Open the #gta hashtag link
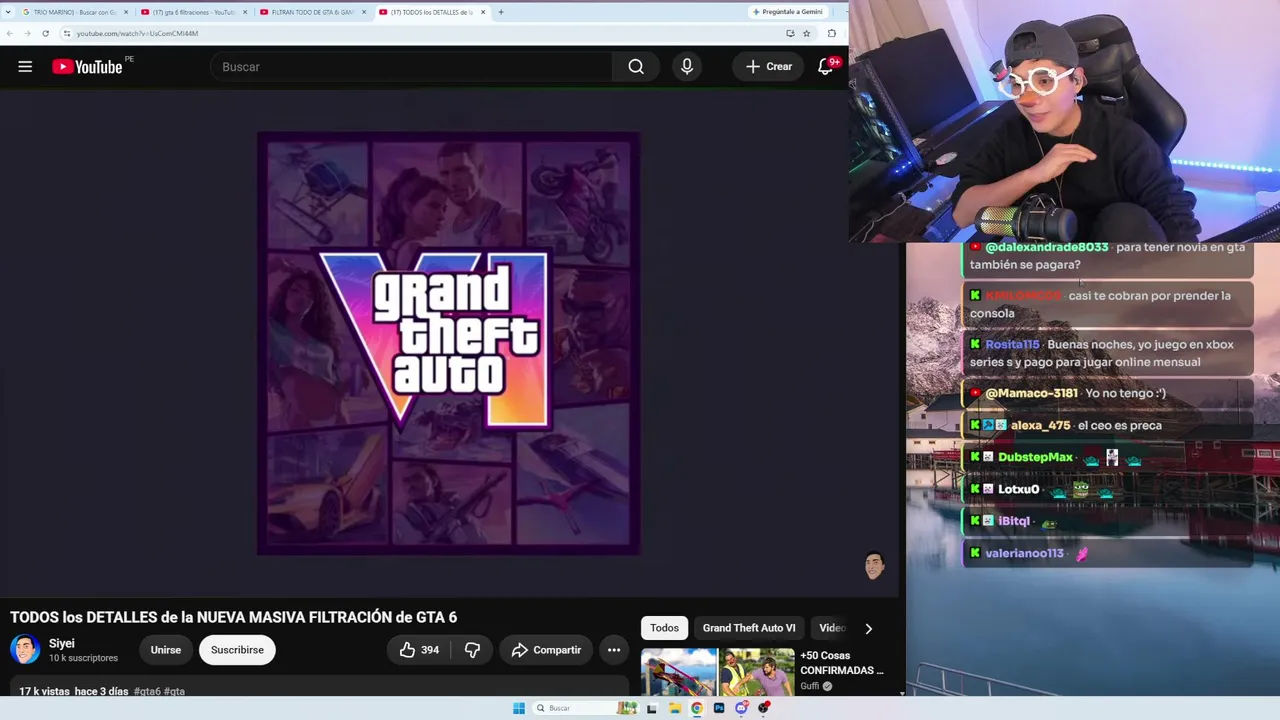 click(x=174, y=691)
